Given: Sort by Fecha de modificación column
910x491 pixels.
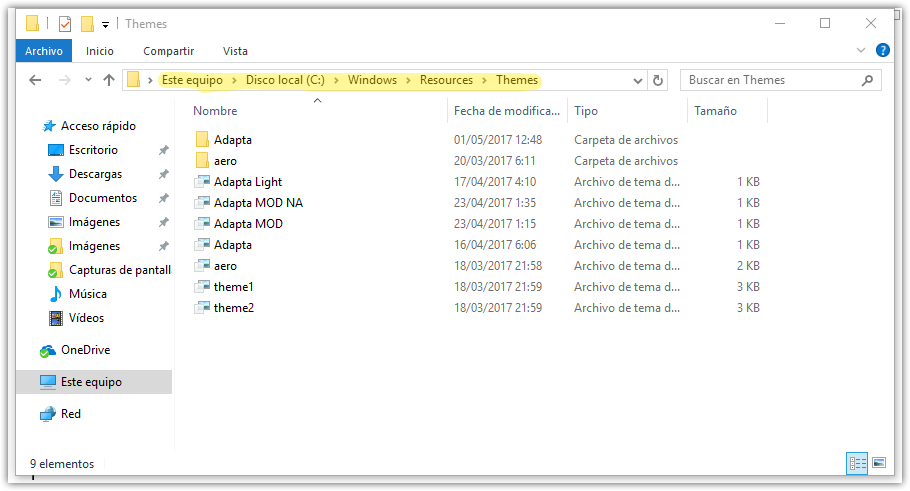Looking at the screenshot, I should [x=507, y=111].
